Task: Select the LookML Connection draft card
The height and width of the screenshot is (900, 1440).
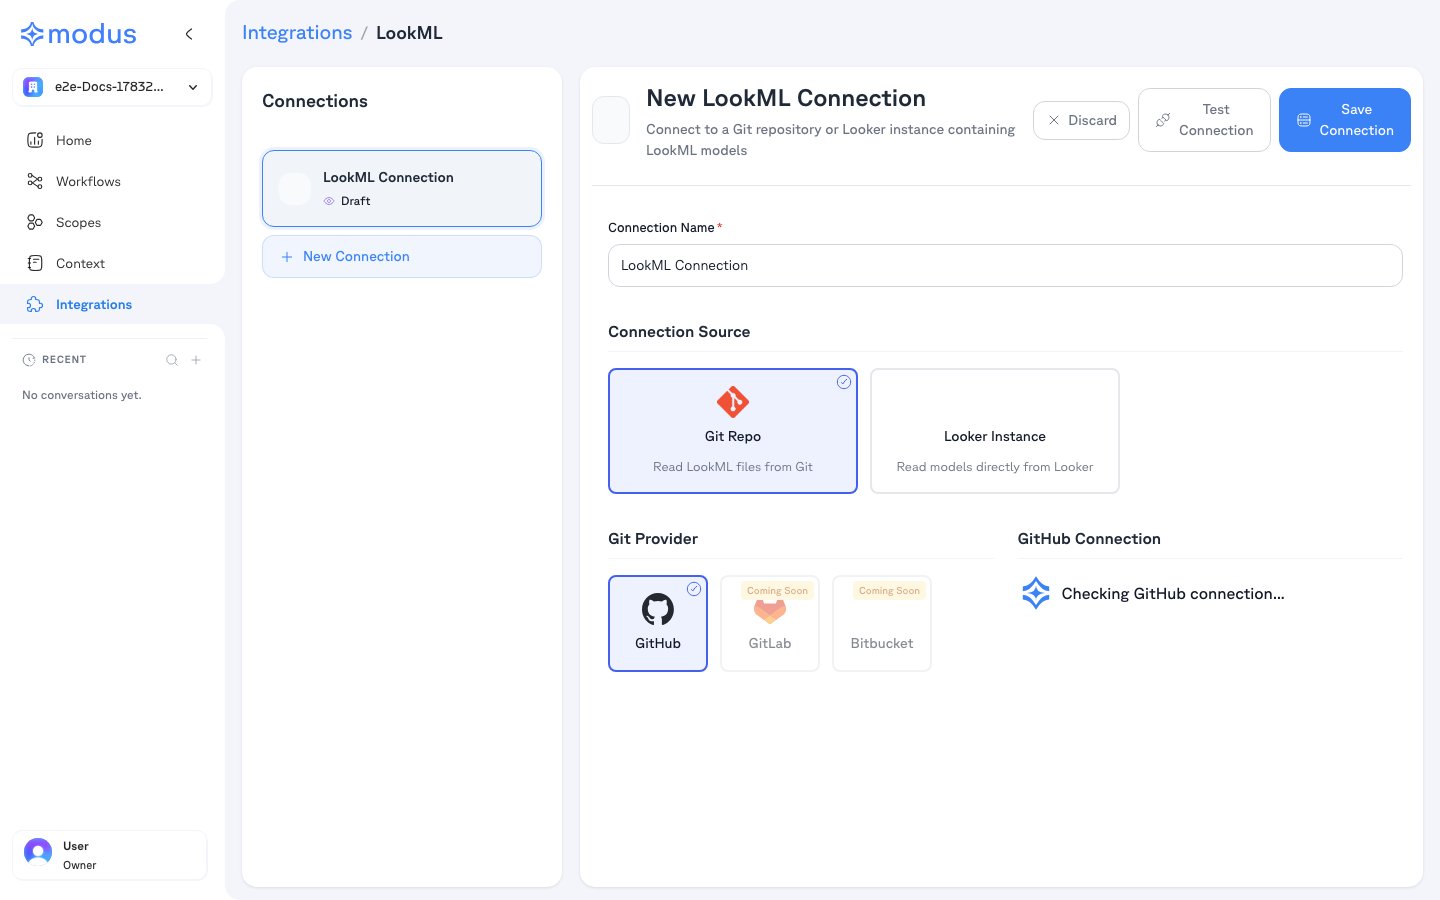Action: coord(402,188)
